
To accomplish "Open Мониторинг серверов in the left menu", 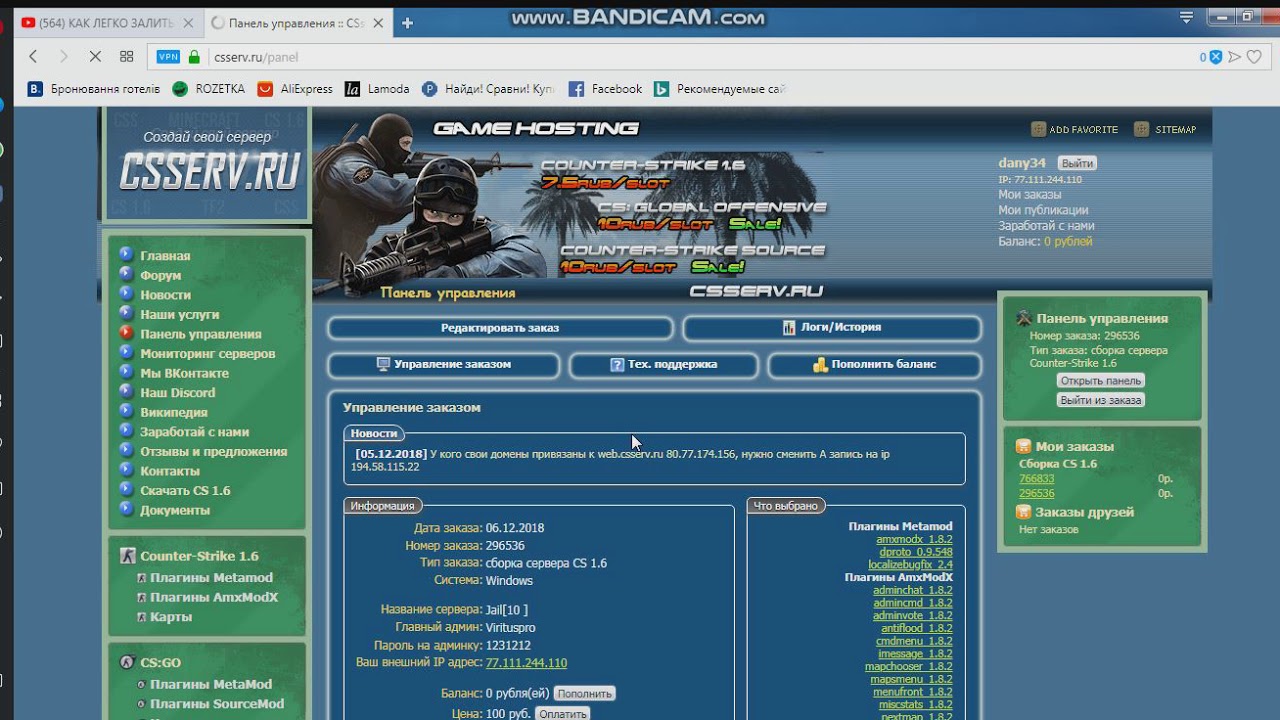I will pyautogui.click(x=208, y=353).
